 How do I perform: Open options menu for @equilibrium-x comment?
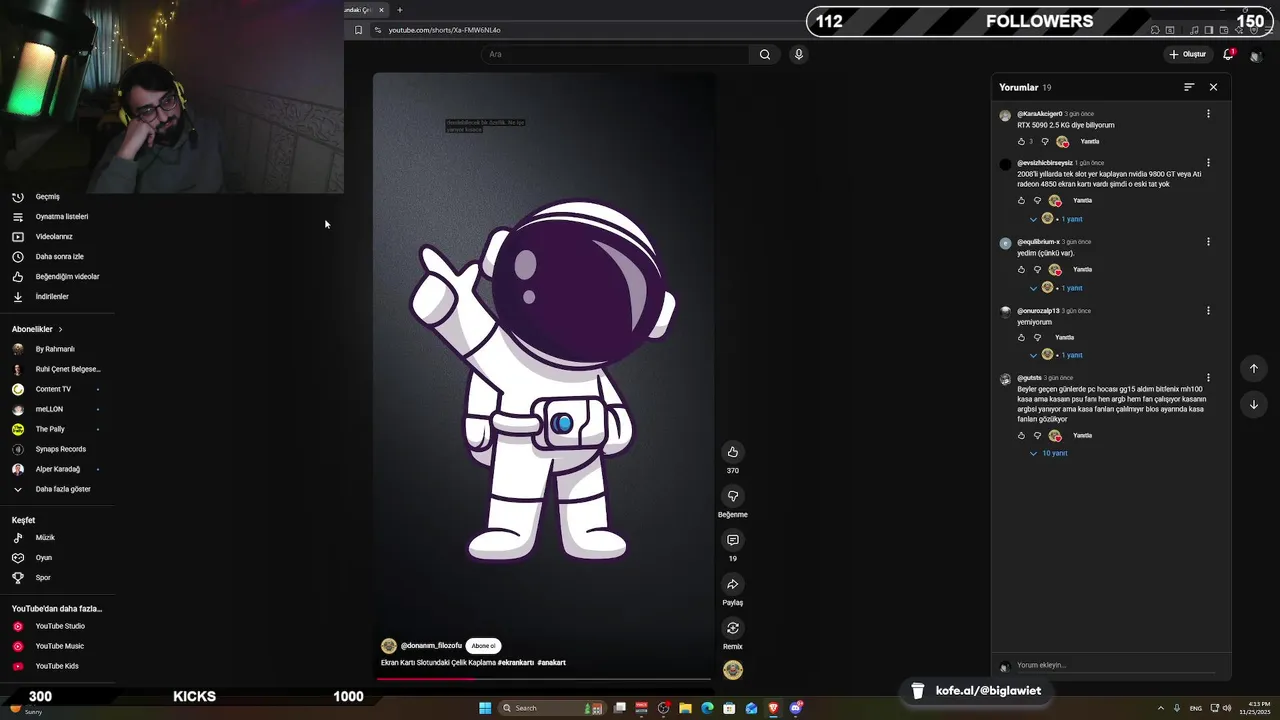pyautogui.click(x=1208, y=242)
